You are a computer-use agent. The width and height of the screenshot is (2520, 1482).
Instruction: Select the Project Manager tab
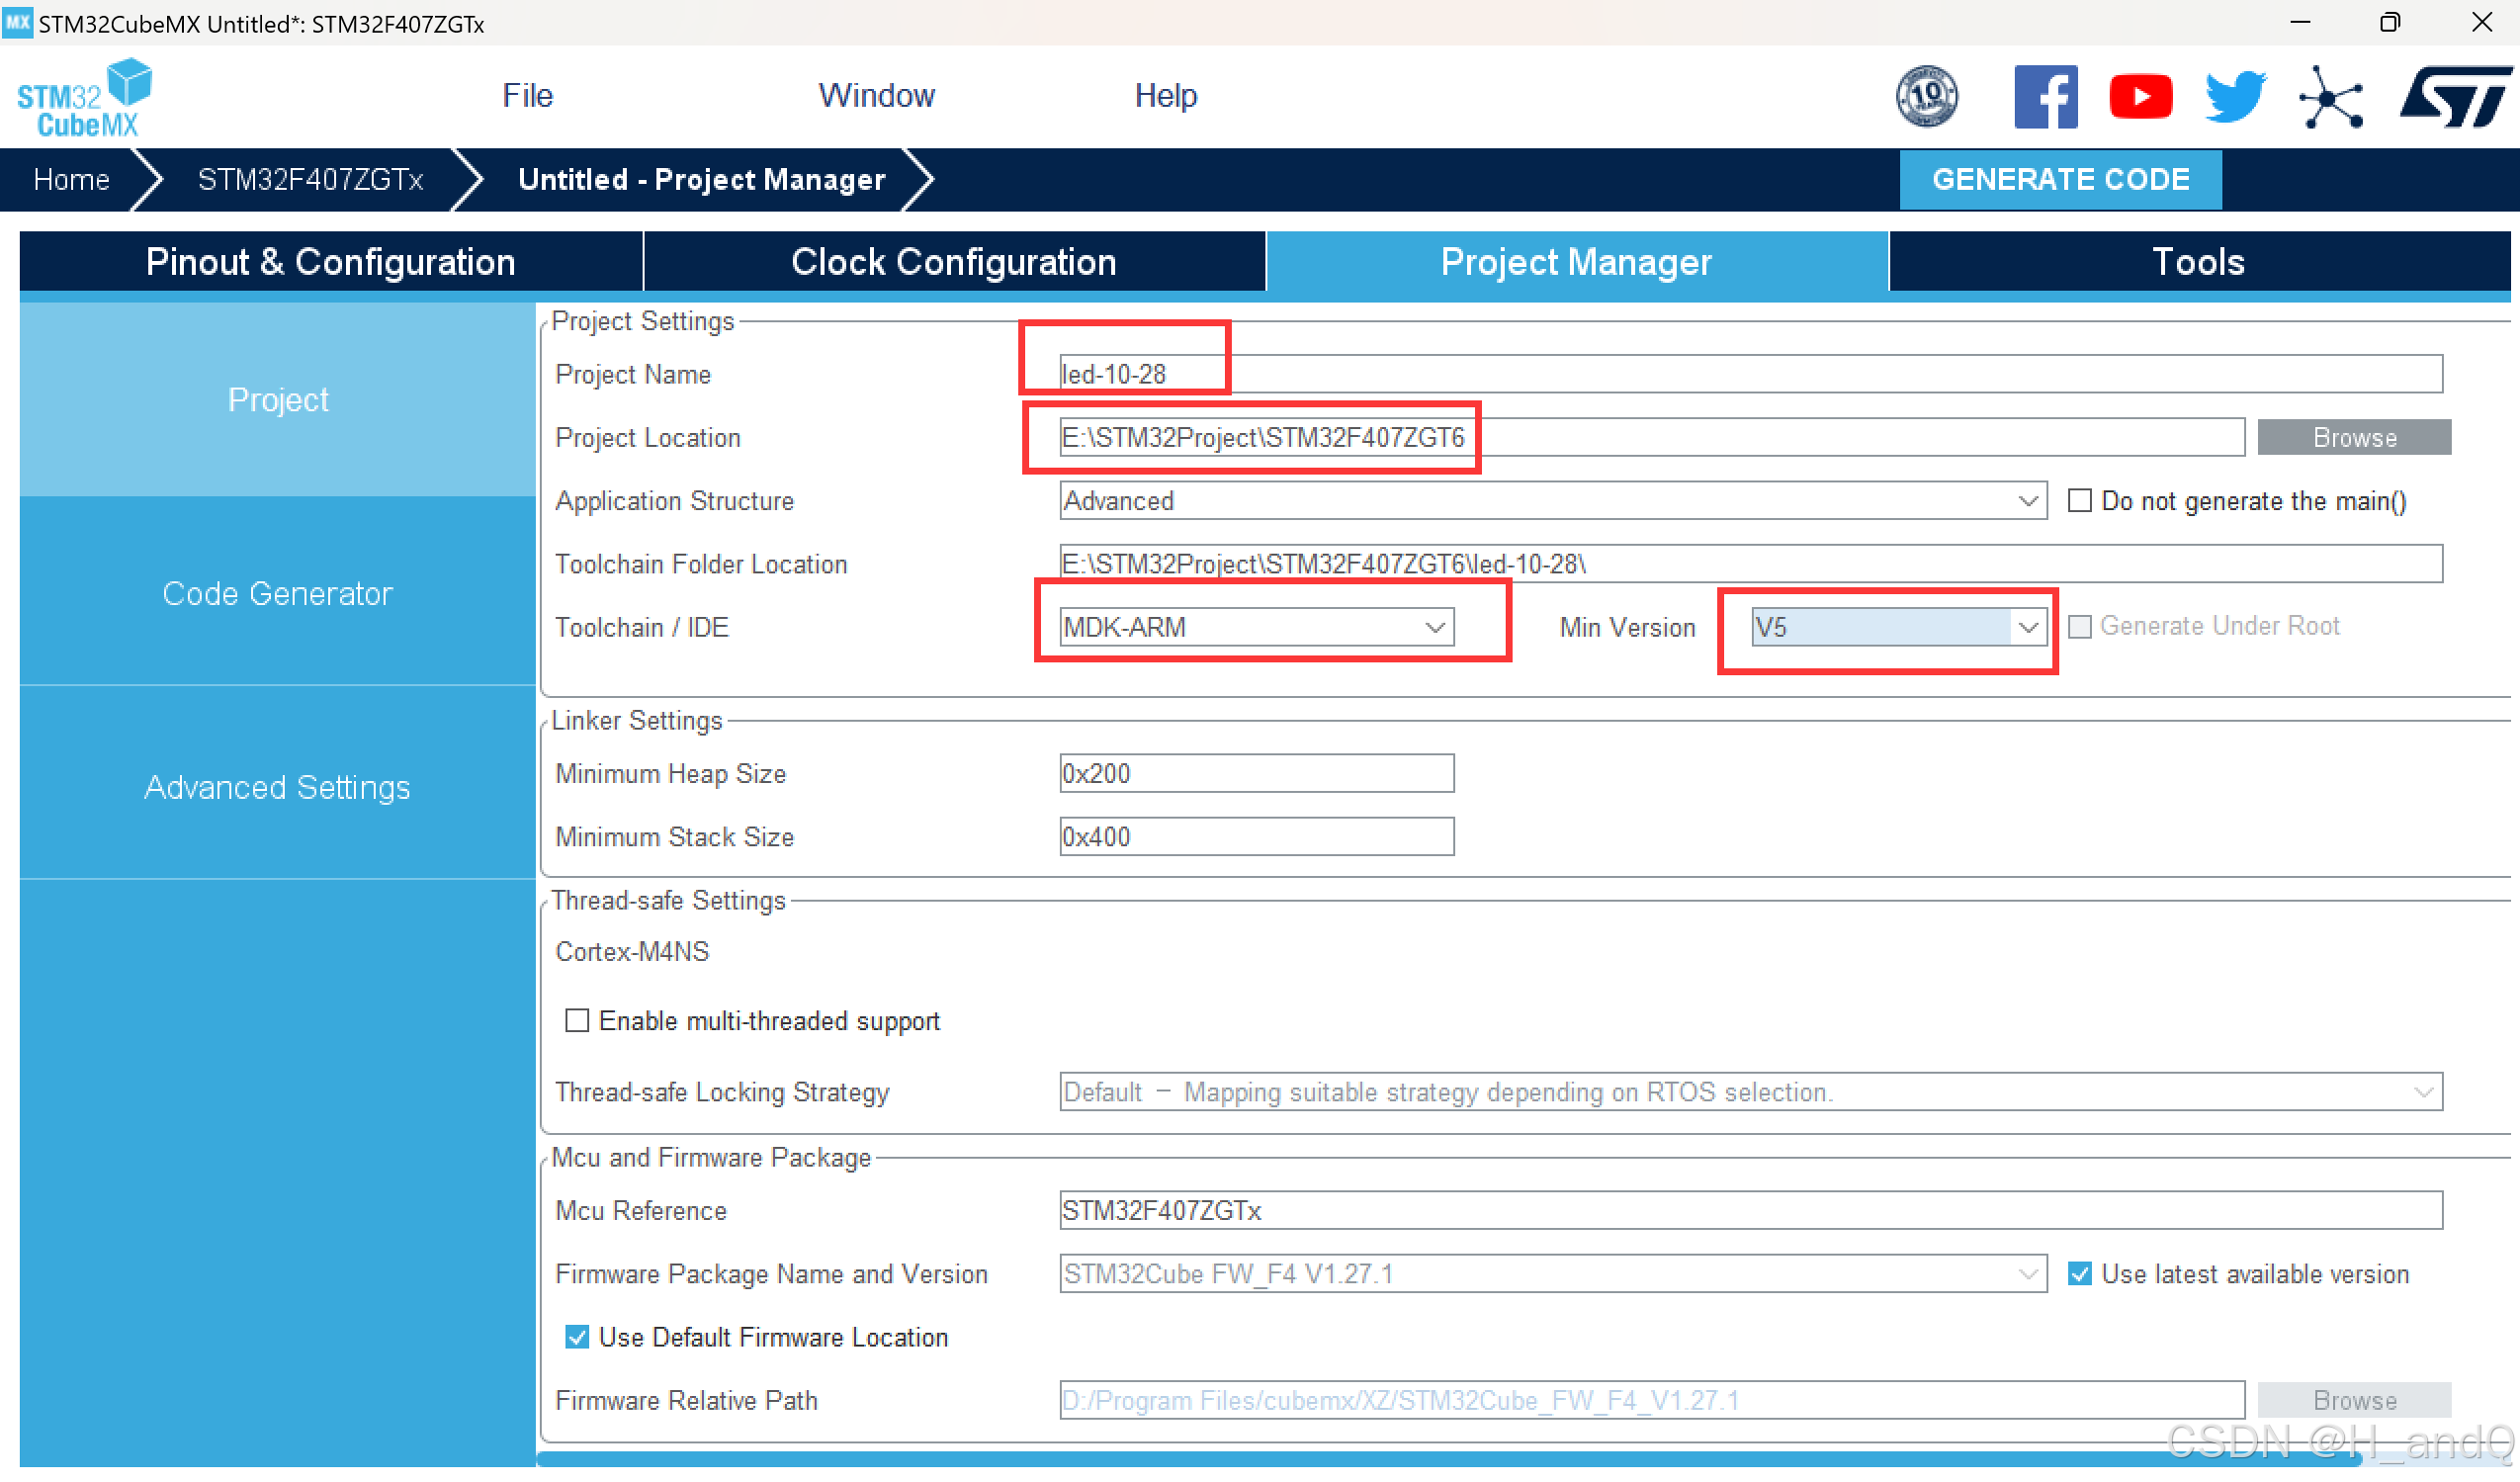pyautogui.click(x=1576, y=262)
